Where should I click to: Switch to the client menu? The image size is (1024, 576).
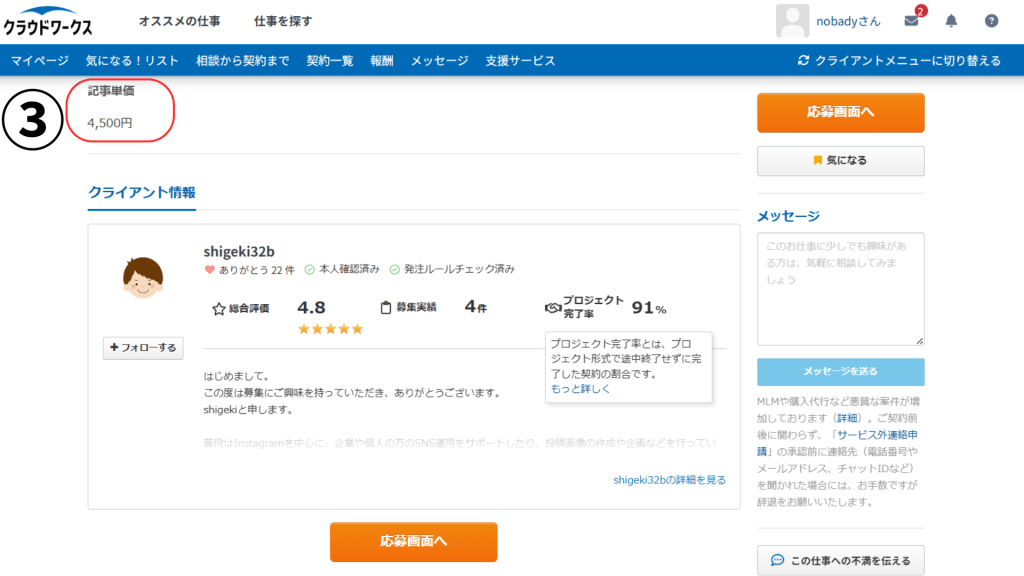tap(899, 60)
